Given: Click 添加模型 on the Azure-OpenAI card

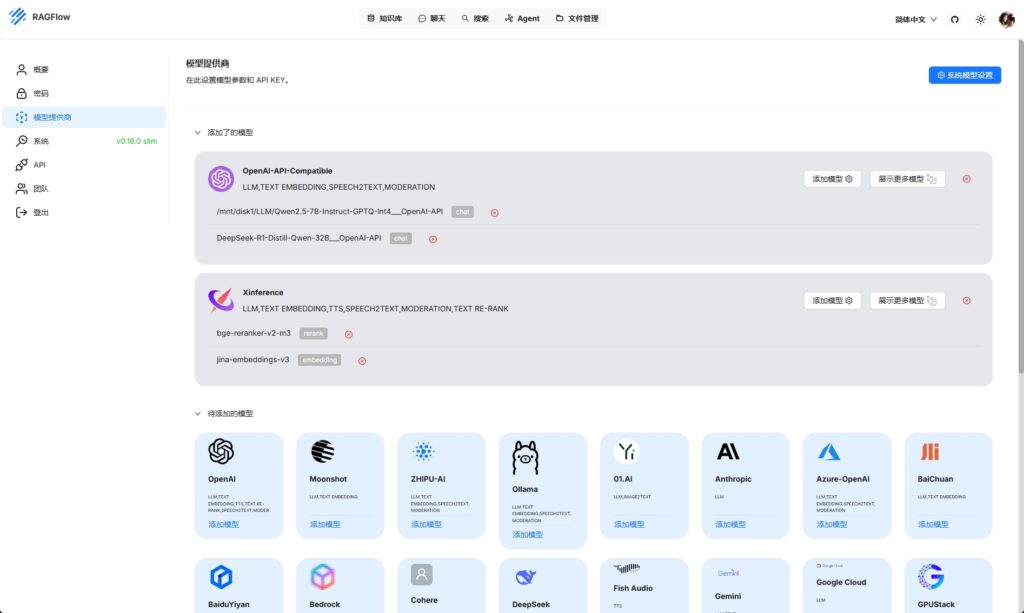Looking at the screenshot, I should point(831,524).
